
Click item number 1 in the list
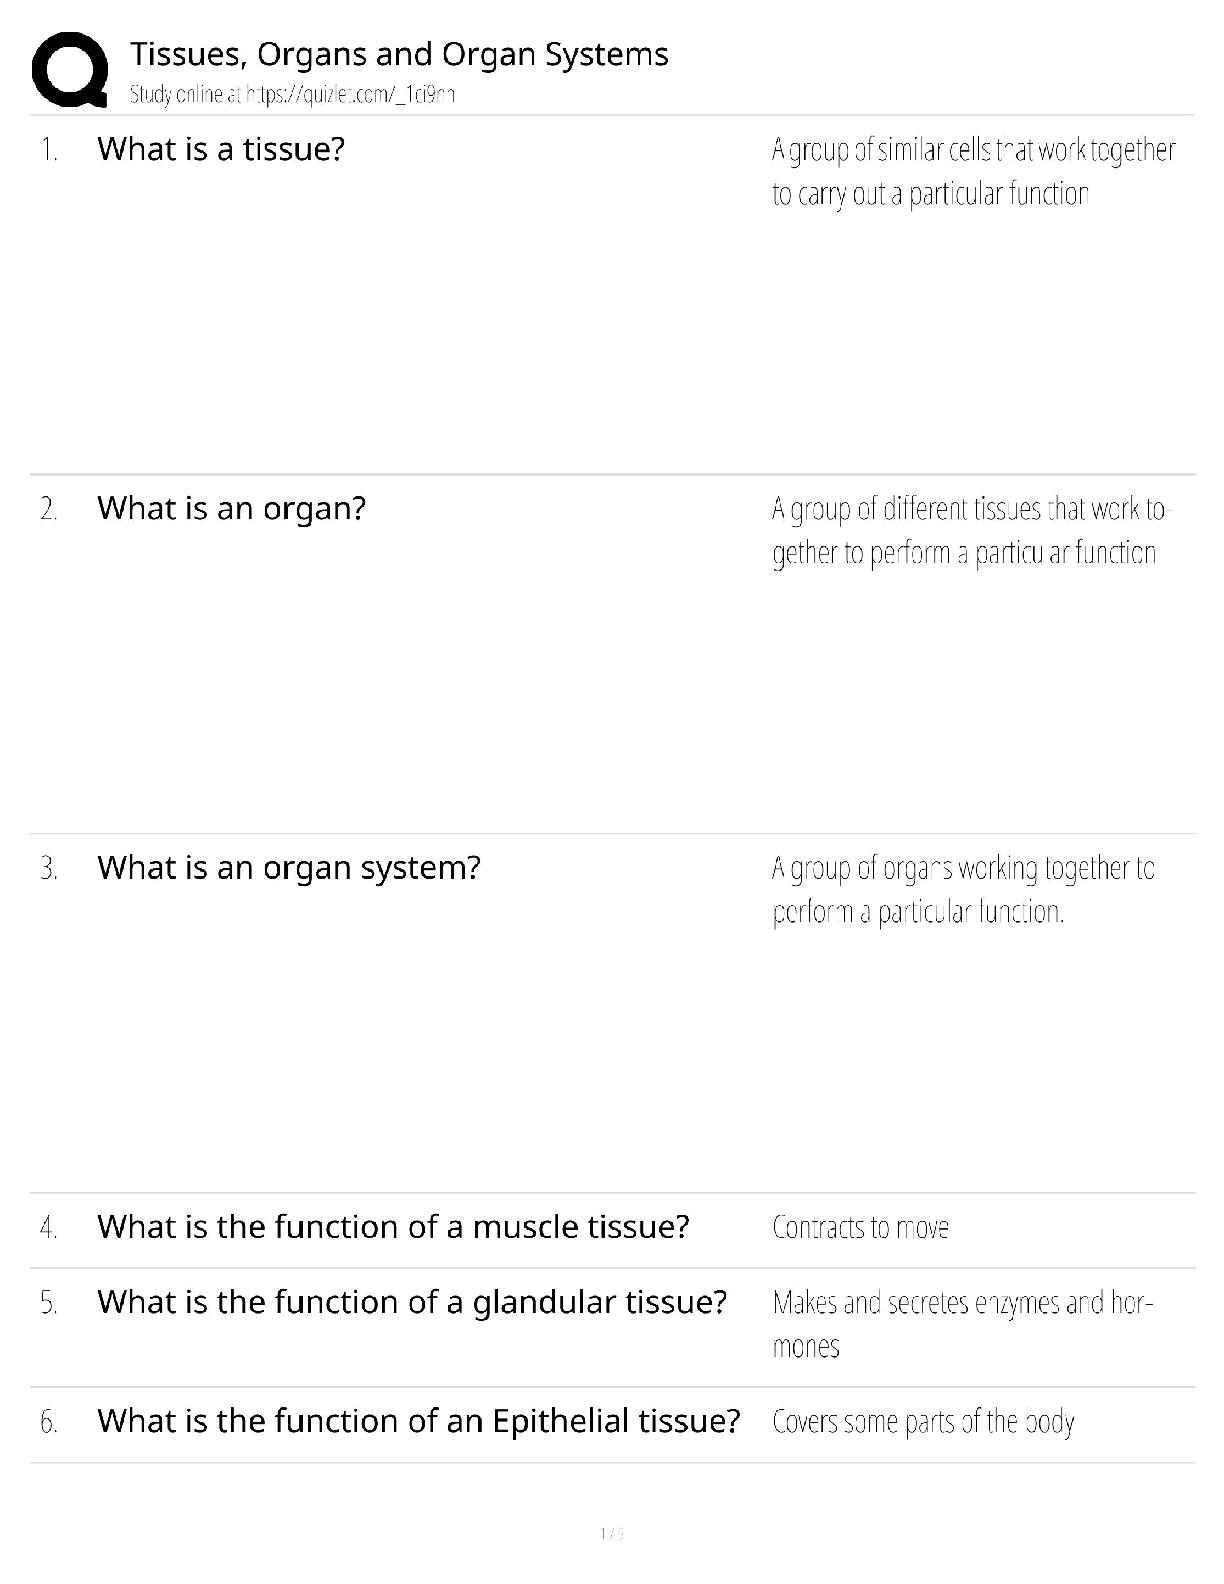tap(48, 150)
